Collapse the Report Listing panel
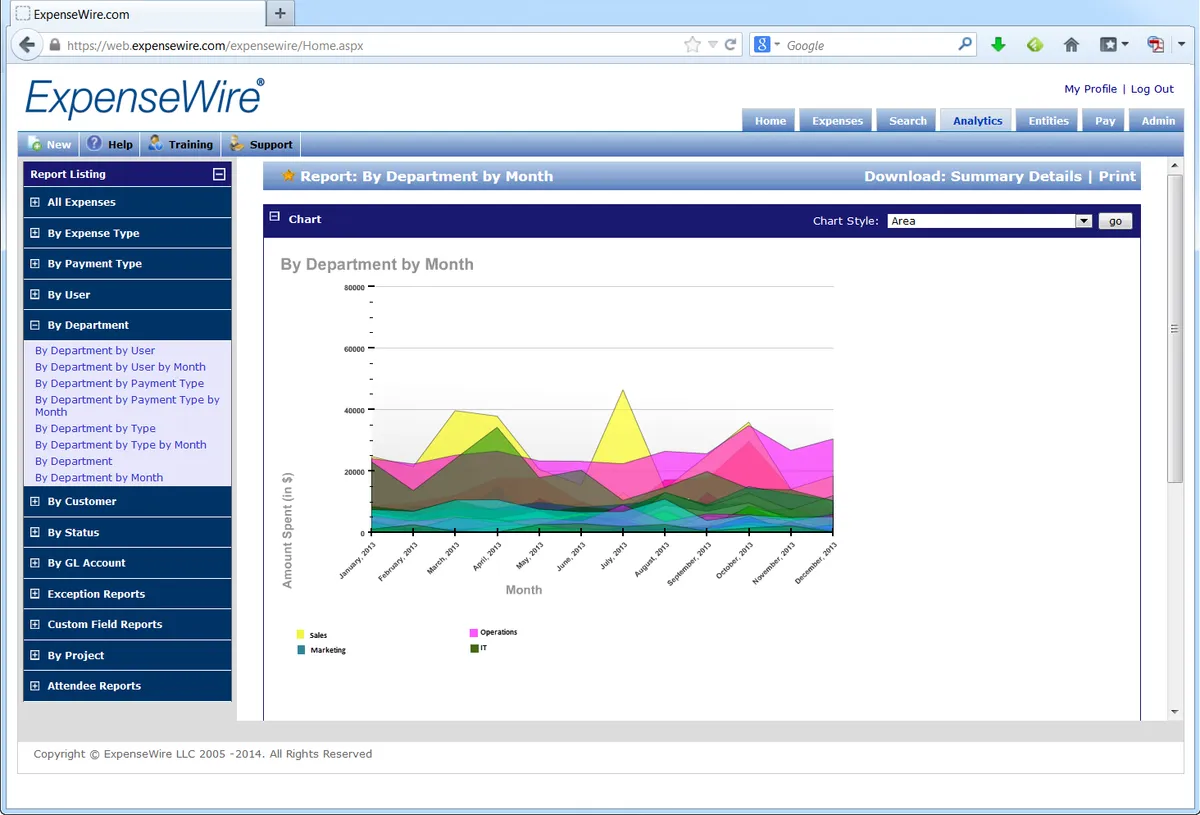Image resolution: width=1200 pixels, height=815 pixels. point(219,174)
